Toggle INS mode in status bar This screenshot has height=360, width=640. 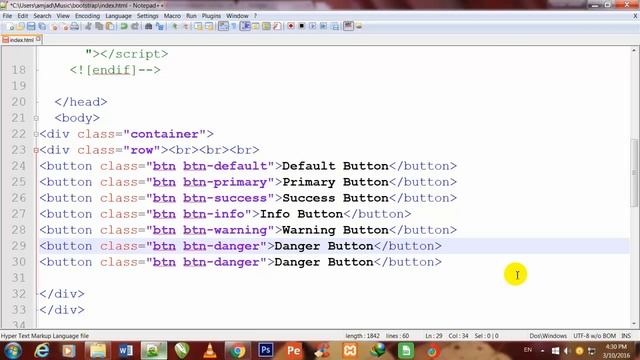[x=626, y=336]
